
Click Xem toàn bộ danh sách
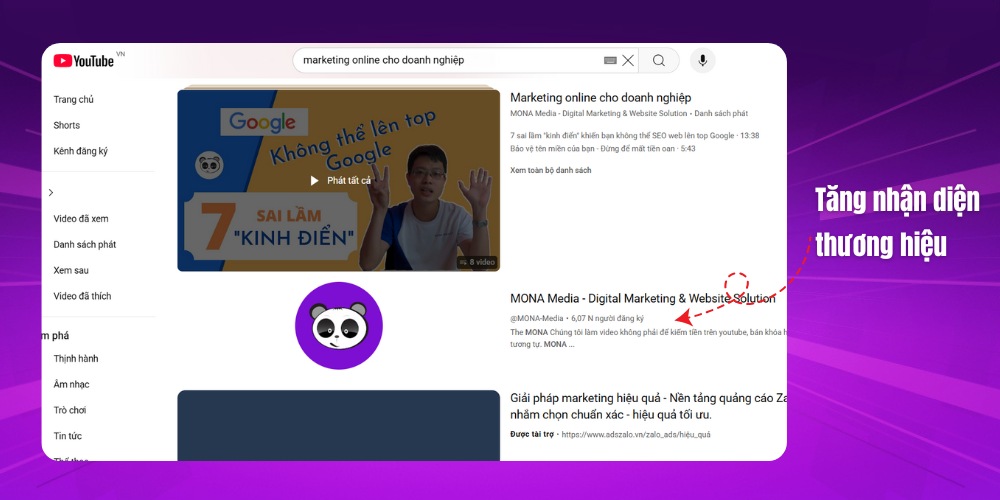pos(551,170)
